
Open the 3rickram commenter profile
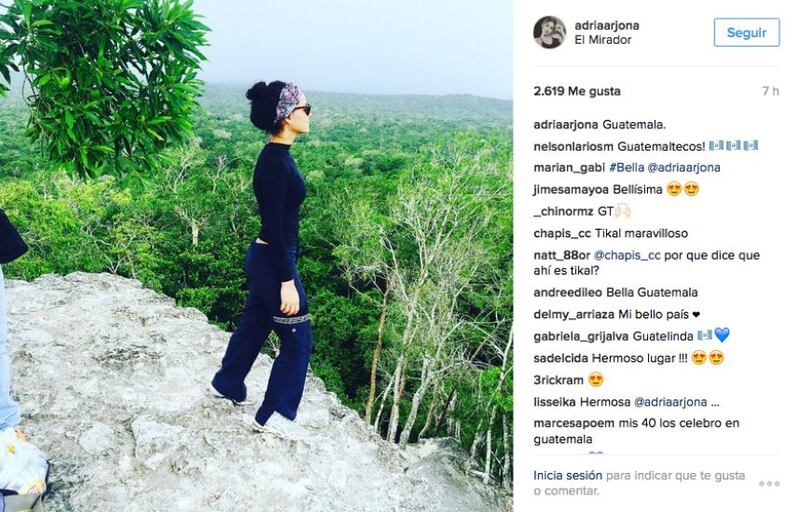pyautogui.click(x=558, y=380)
